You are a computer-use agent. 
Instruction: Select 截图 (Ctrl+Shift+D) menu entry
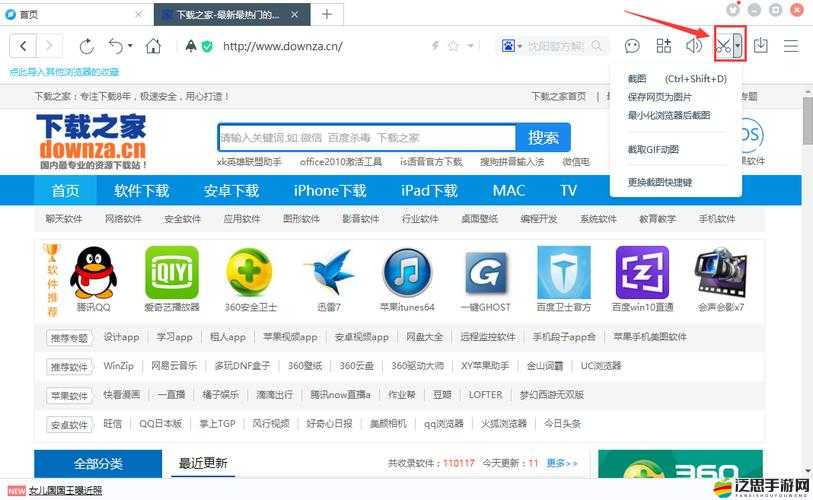(x=677, y=79)
